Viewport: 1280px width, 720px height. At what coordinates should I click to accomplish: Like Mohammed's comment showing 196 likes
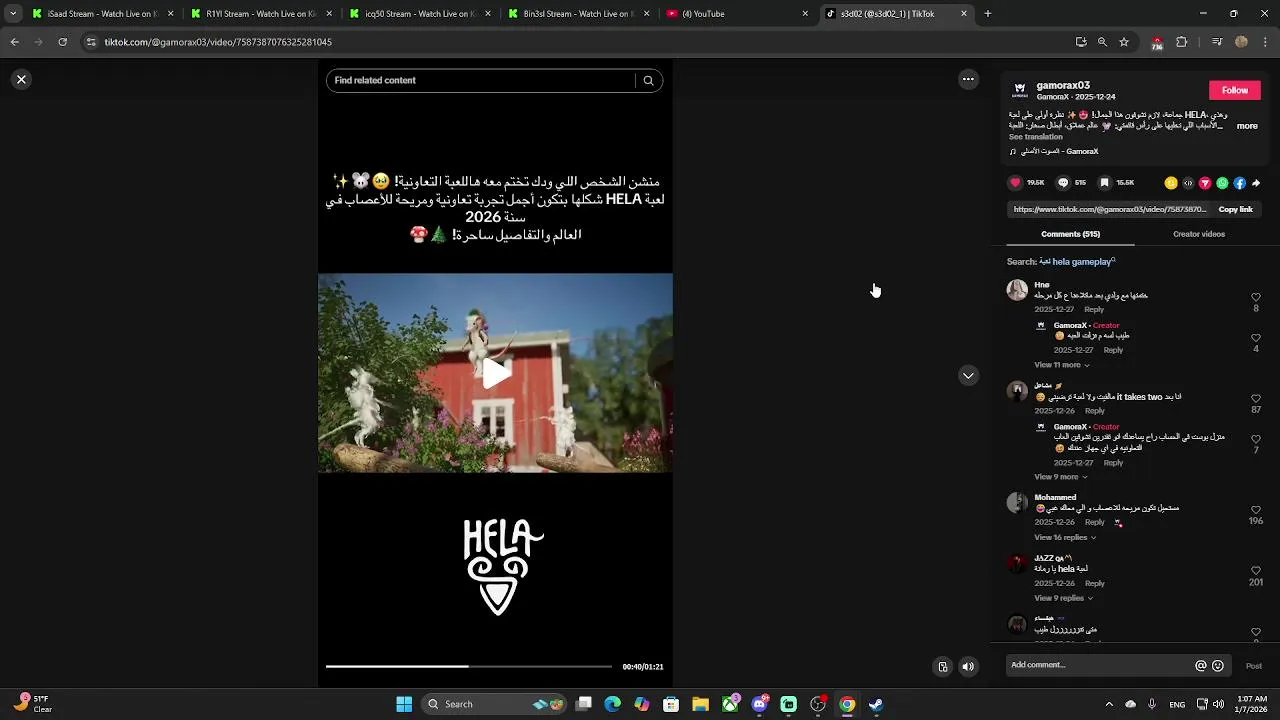click(1256, 510)
